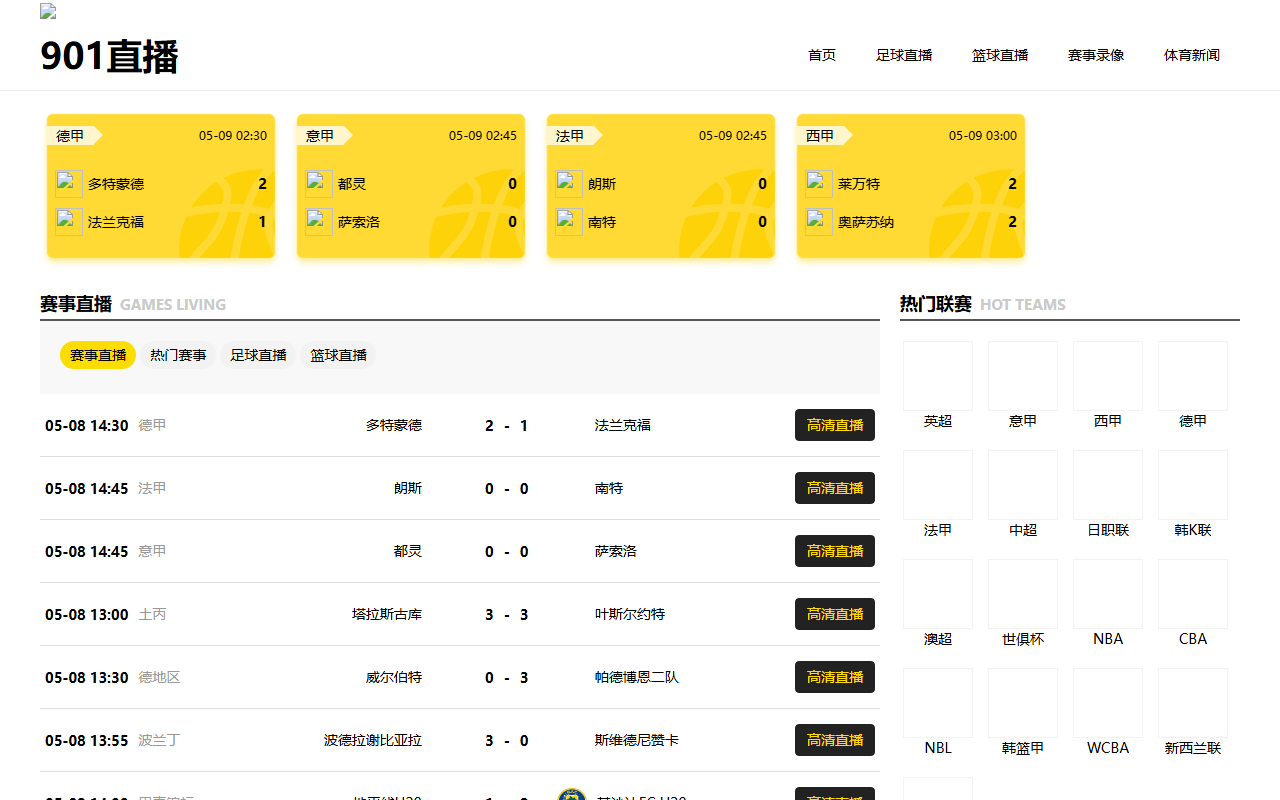
Task: Click 高清直播 for 塔拉斯古库 vs 叶斯尔约特
Action: point(835,614)
